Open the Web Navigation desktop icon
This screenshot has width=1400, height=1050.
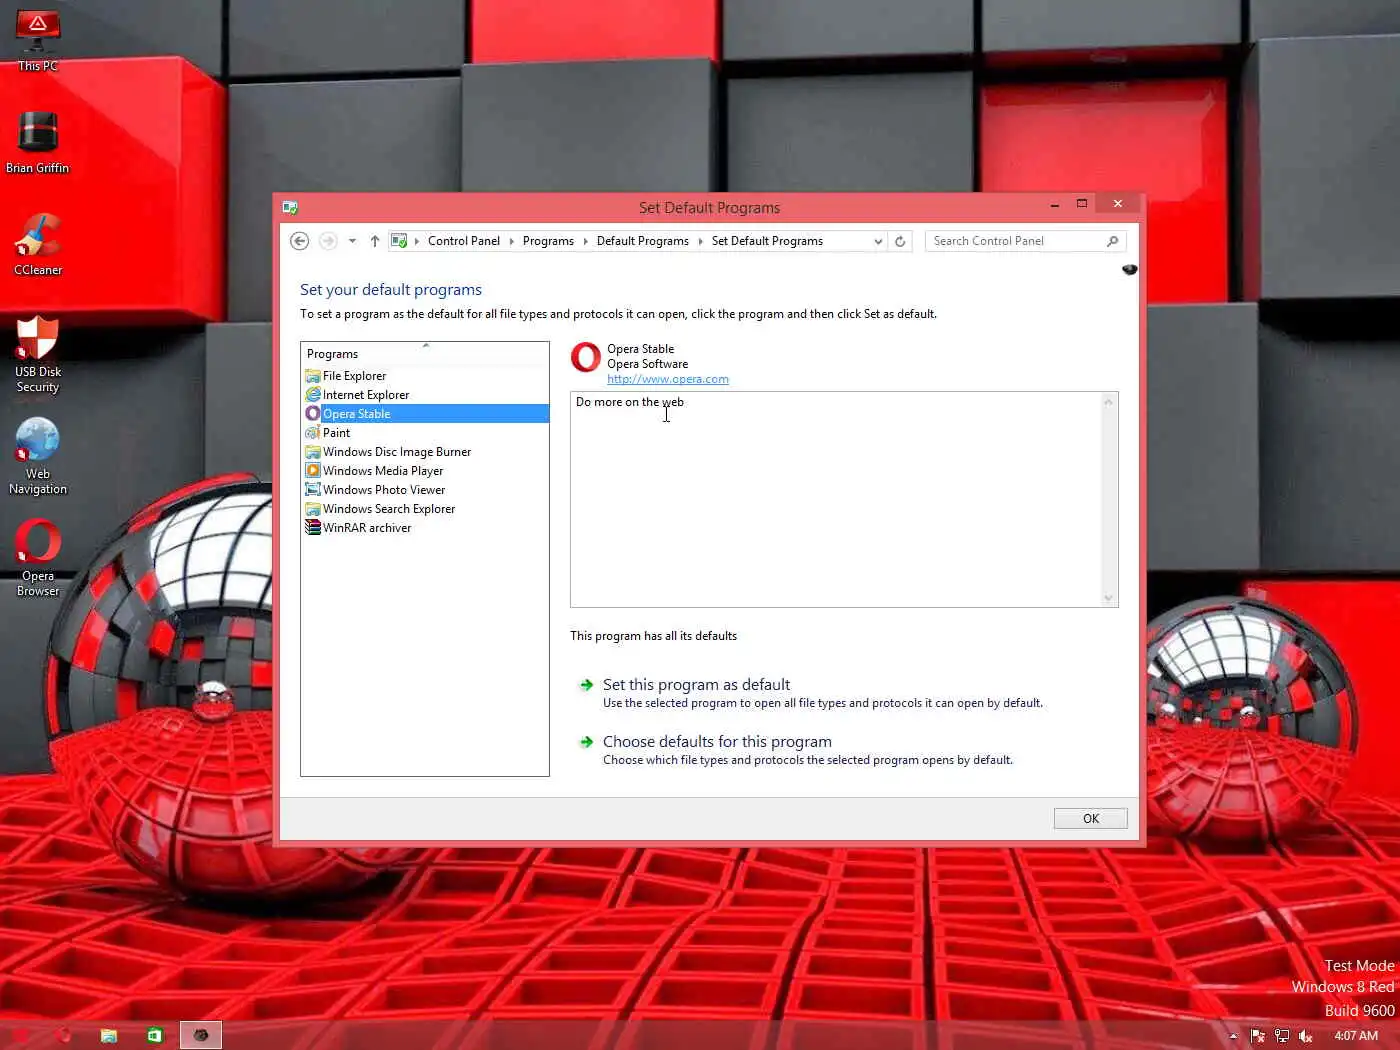[x=38, y=456]
